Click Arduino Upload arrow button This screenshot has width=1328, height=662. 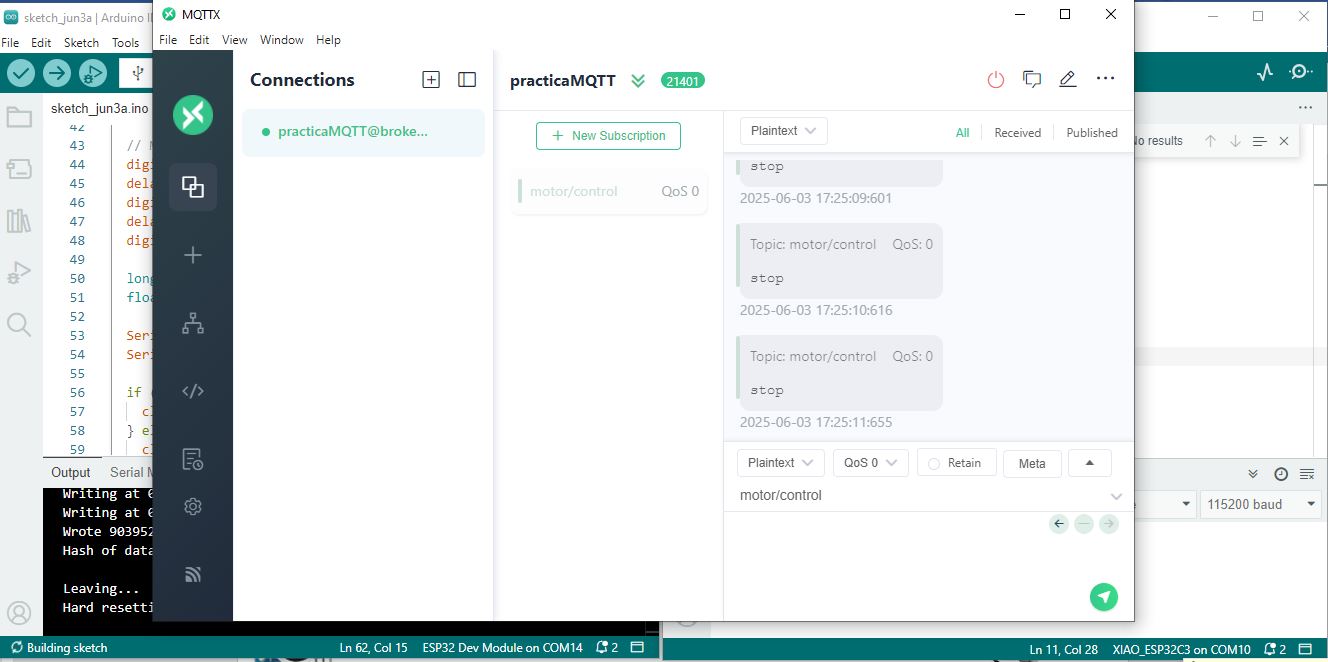57,73
